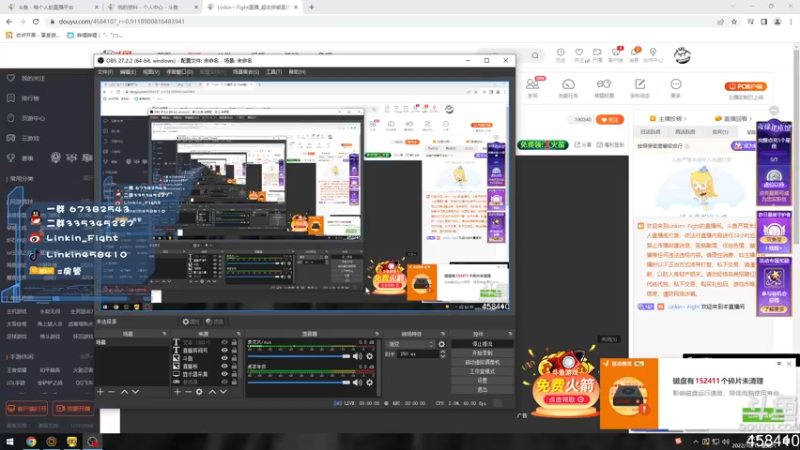800x450 pixels.
Task: Pop out the Controls dock with its header icon
Action: 510,334
